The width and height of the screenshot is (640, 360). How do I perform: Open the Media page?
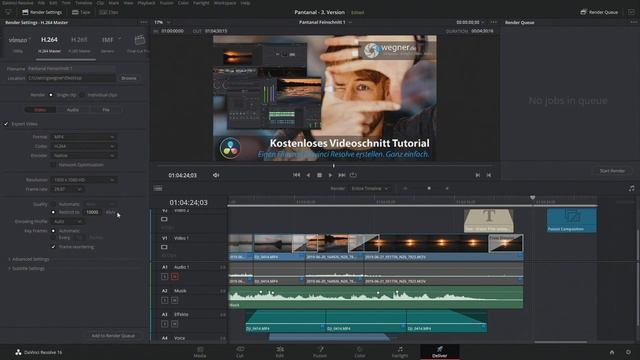pos(200,352)
